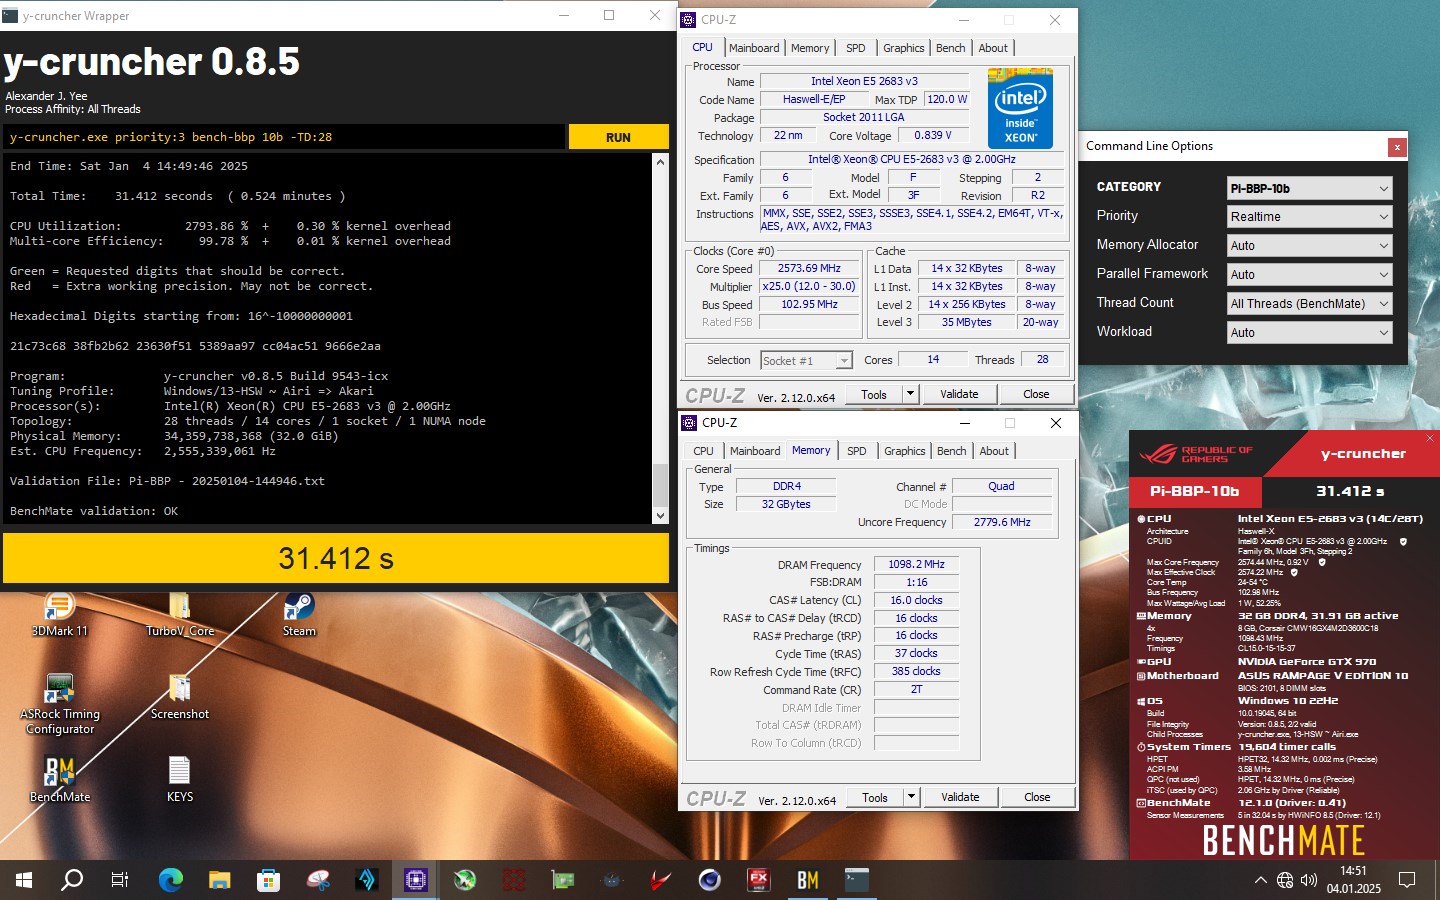Click Tools button in top CPU-Z
1440x900 pixels.
874,394
